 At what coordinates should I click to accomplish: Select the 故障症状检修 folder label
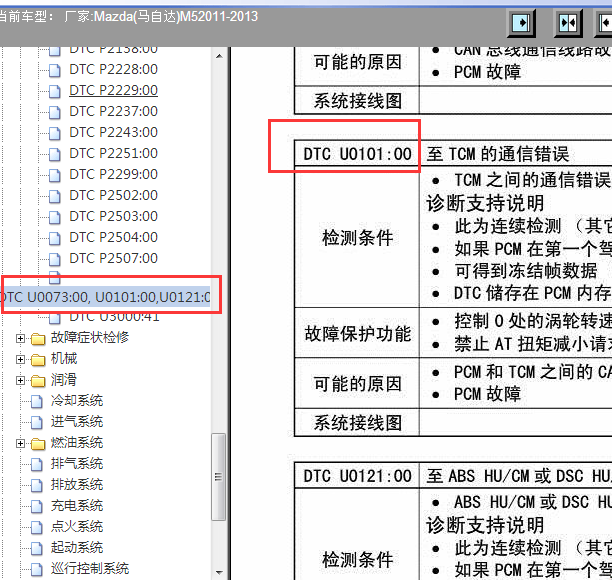(x=90, y=338)
